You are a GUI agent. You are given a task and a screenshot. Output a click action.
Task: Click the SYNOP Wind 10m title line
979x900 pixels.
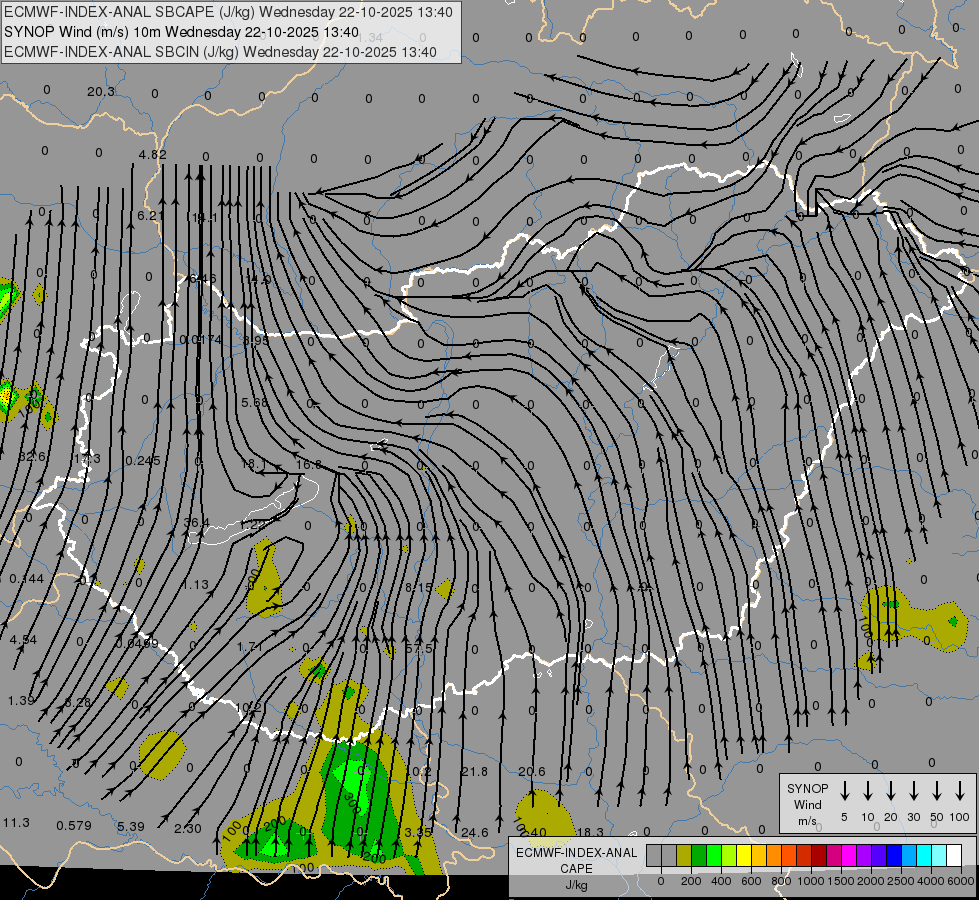coord(181,32)
